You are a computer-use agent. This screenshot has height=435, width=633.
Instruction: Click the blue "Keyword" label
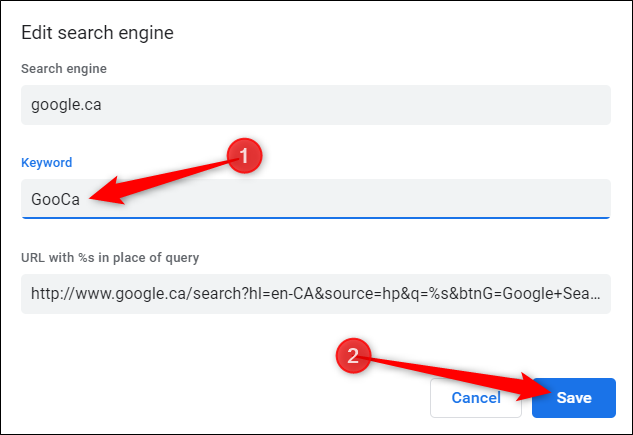click(x=47, y=162)
